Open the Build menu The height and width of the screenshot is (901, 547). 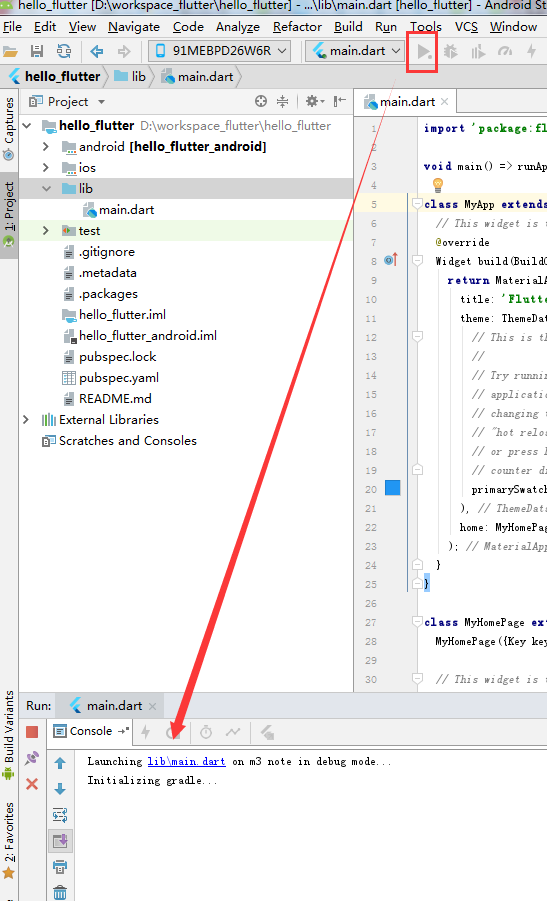pyautogui.click(x=348, y=27)
